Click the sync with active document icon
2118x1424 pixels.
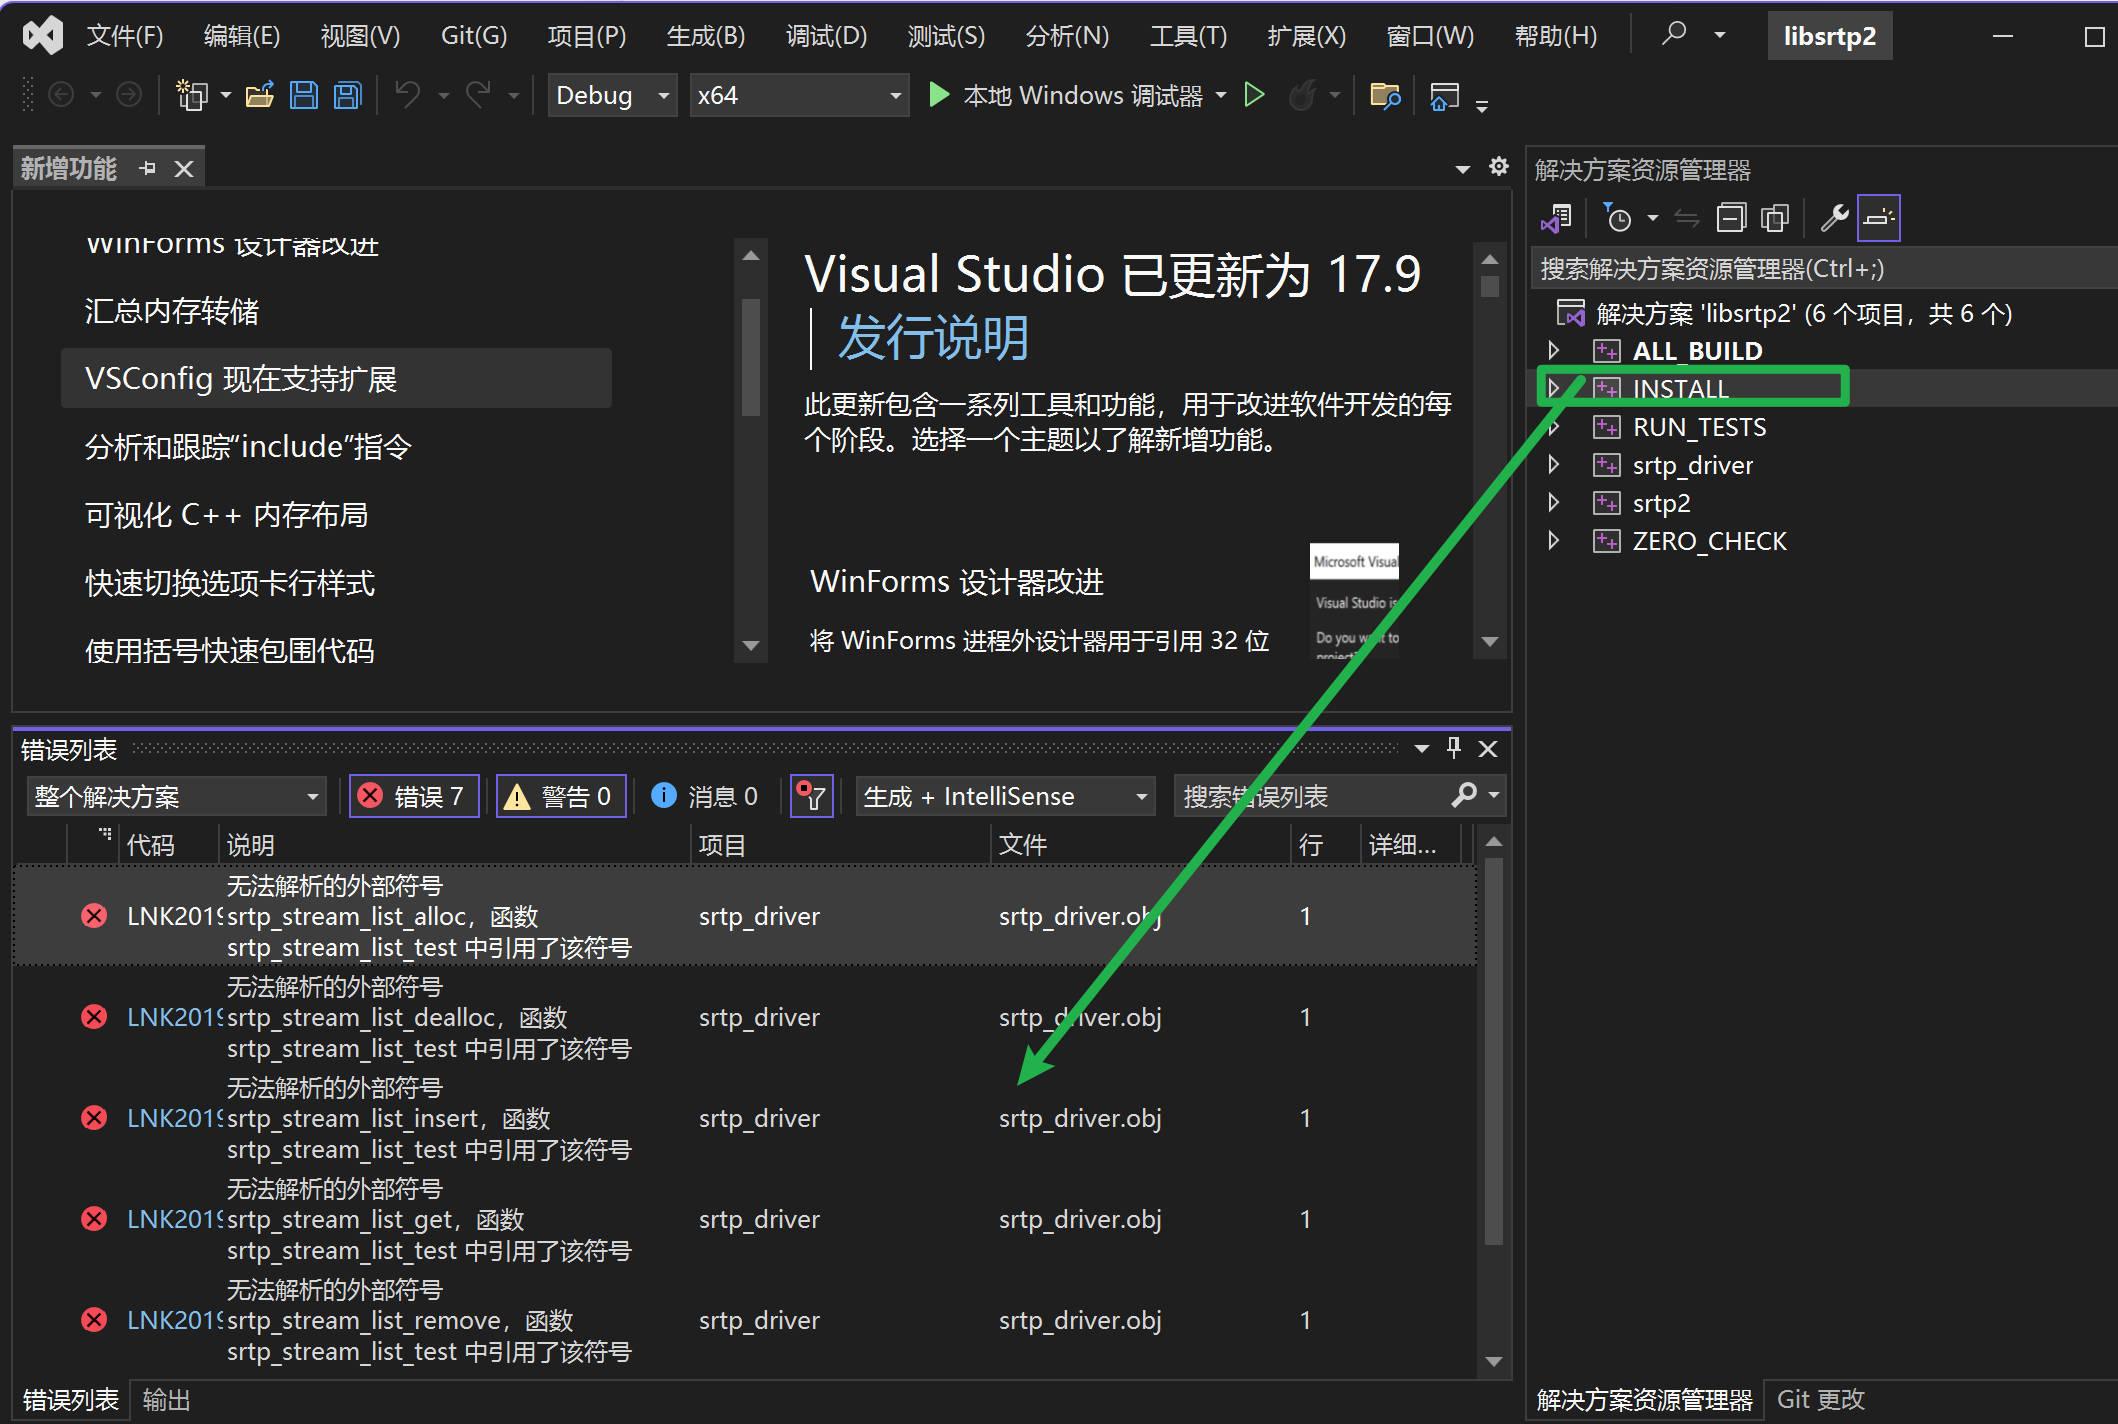click(1687, 218)
